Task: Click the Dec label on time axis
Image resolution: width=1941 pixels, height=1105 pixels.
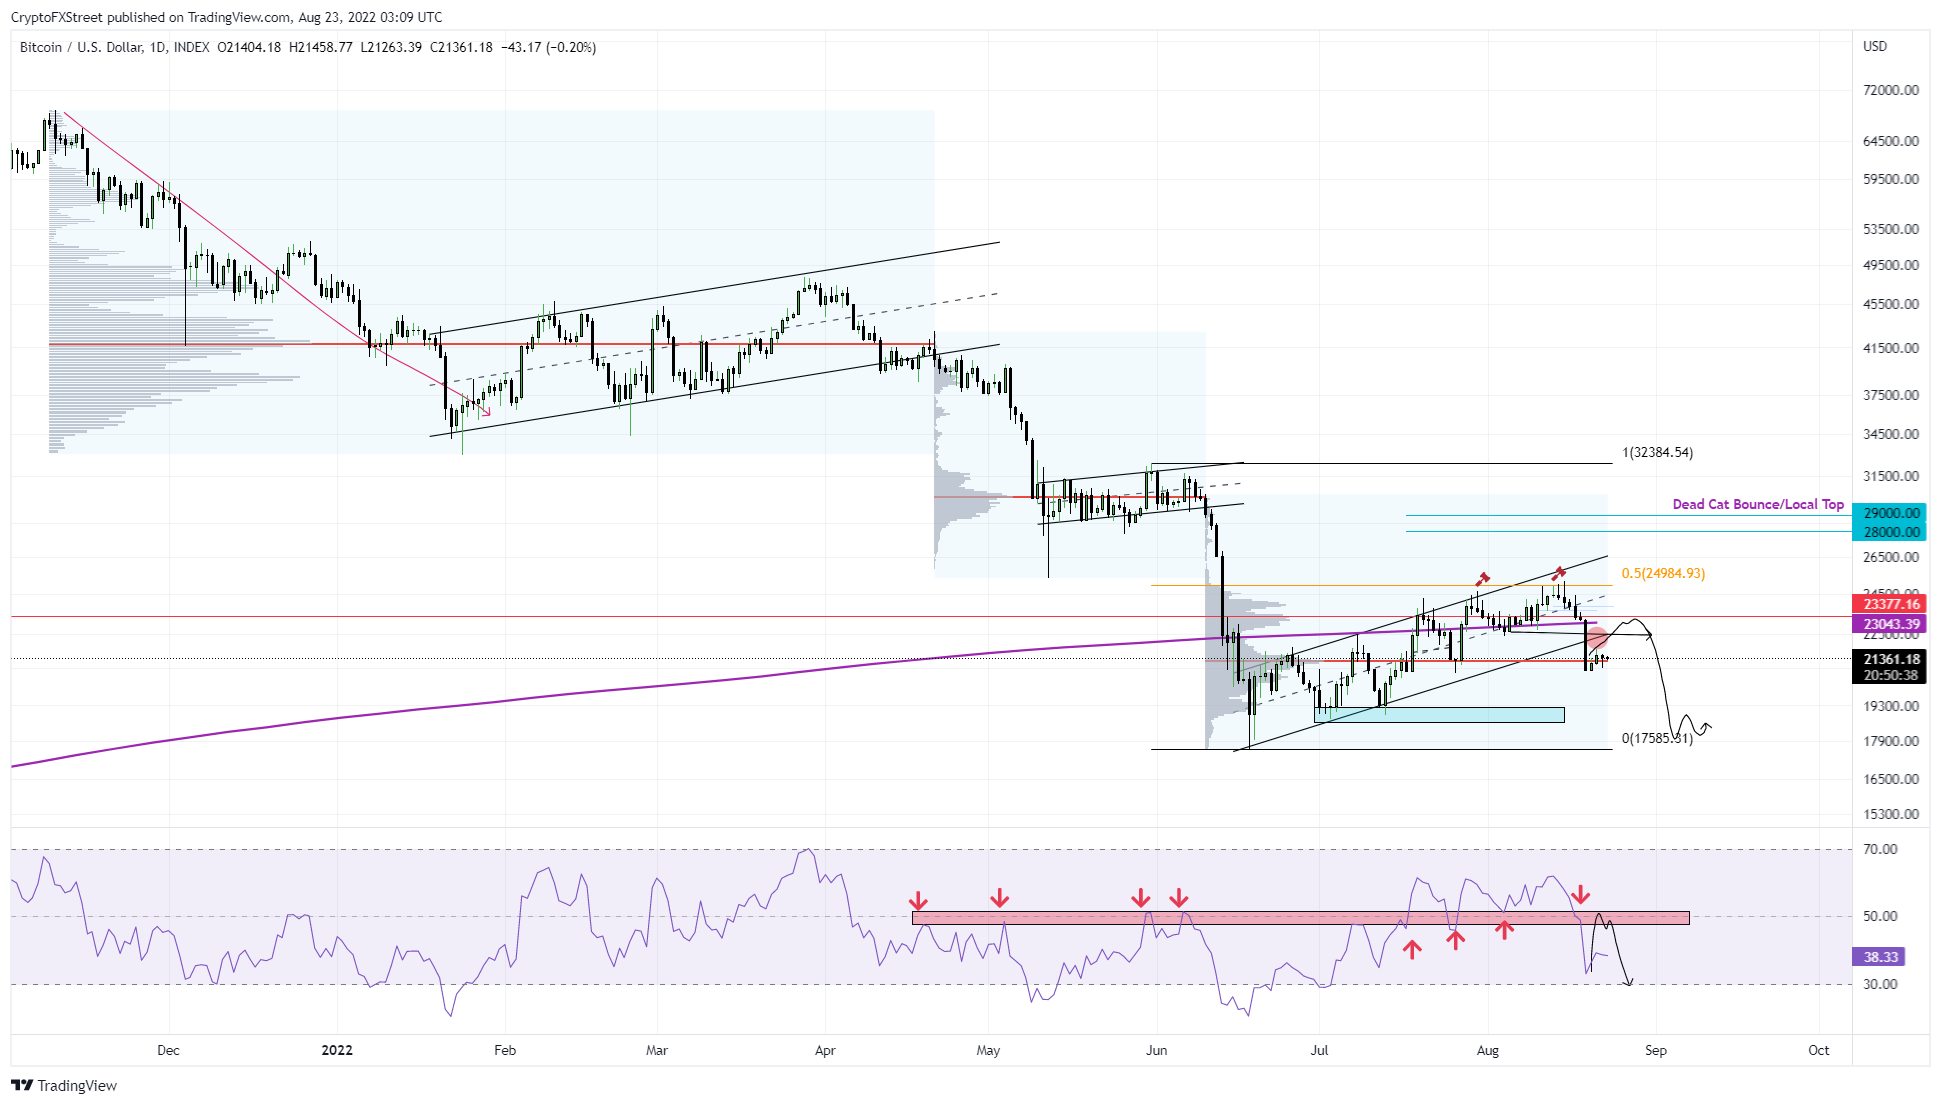Action: (168, 1050)
